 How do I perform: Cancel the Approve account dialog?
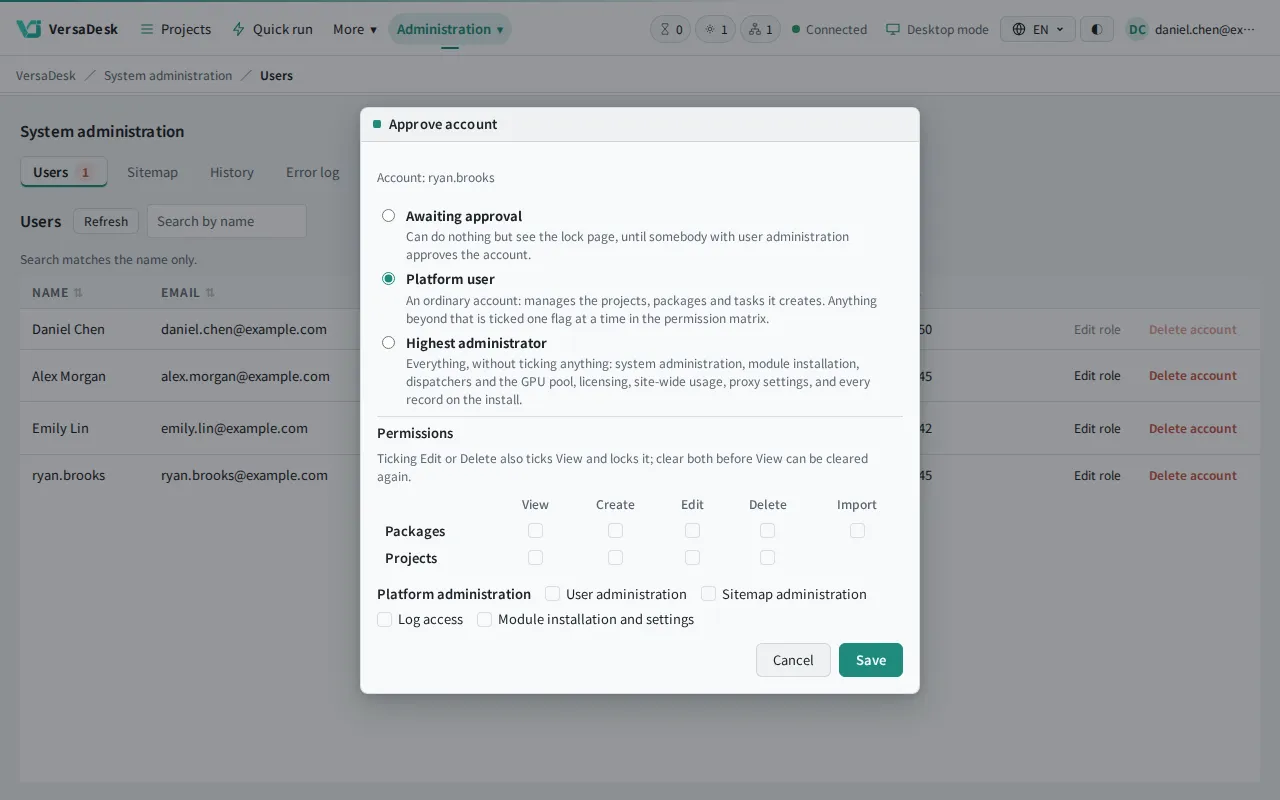[793, 660]
